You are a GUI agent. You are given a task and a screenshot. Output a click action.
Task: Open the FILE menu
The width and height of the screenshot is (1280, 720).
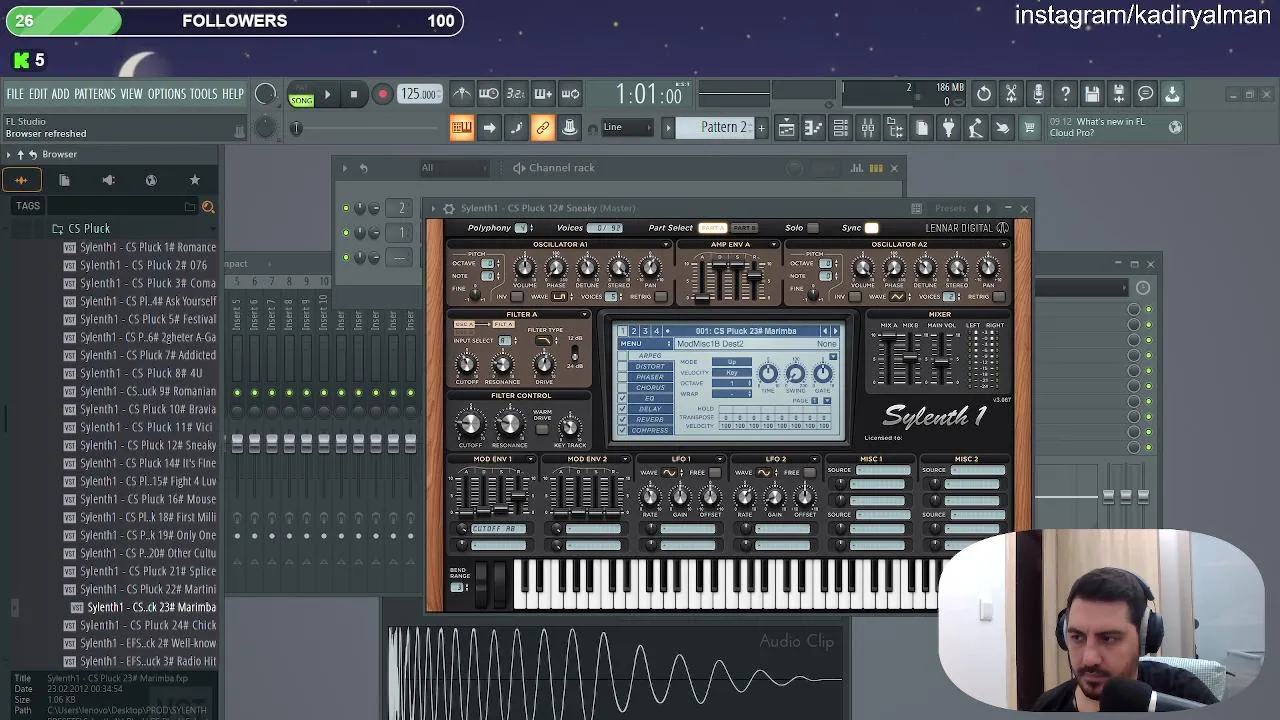click(15, 94)
